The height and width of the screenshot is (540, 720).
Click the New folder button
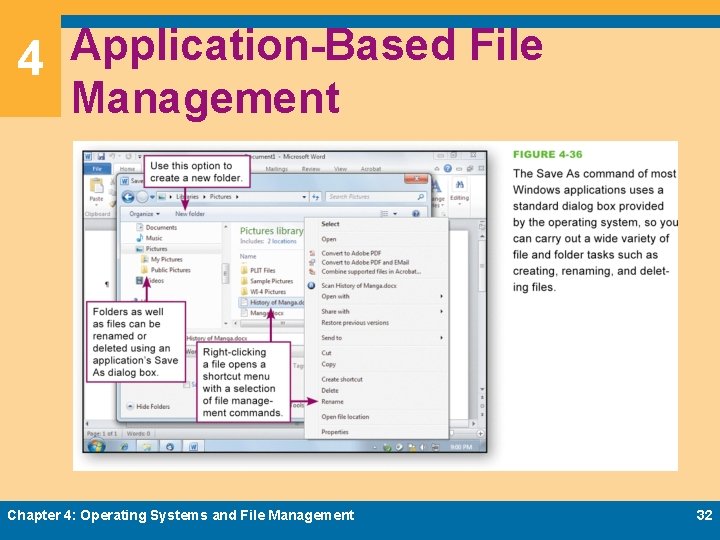point(190,214)
